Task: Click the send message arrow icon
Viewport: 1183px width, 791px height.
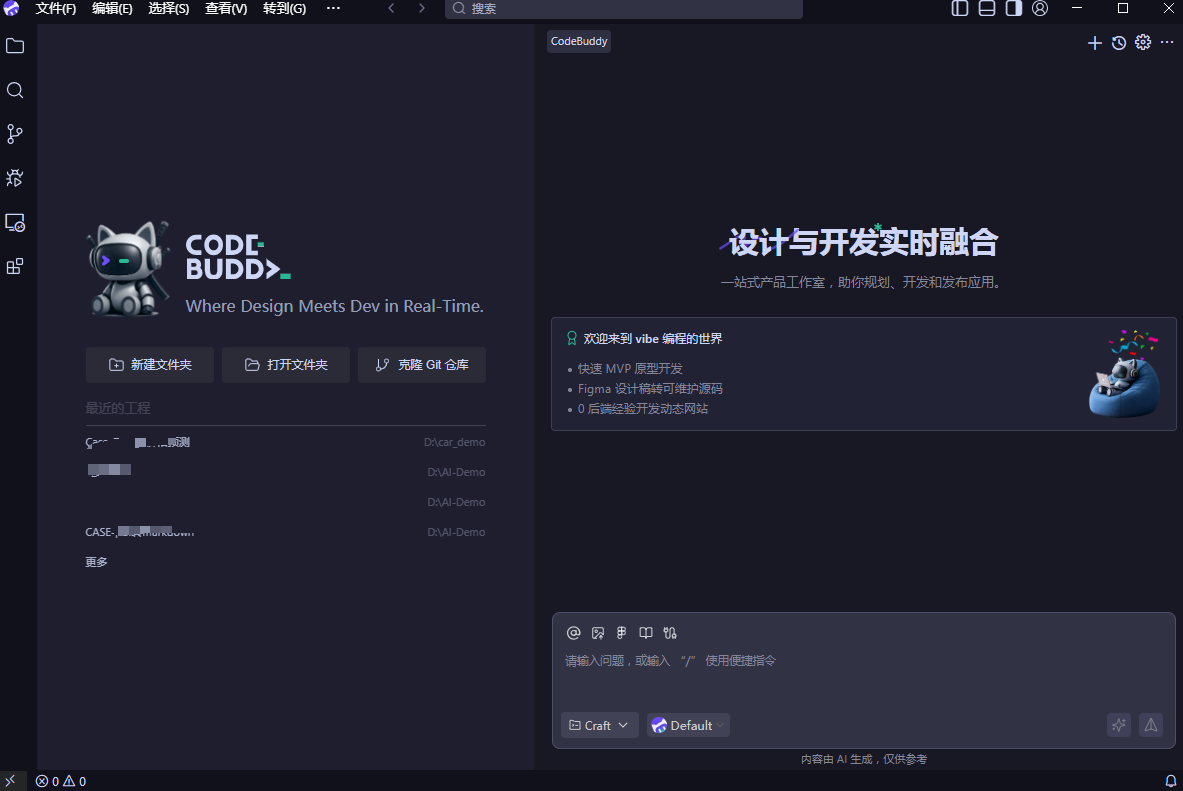Action: click(x=1151, y=725)
